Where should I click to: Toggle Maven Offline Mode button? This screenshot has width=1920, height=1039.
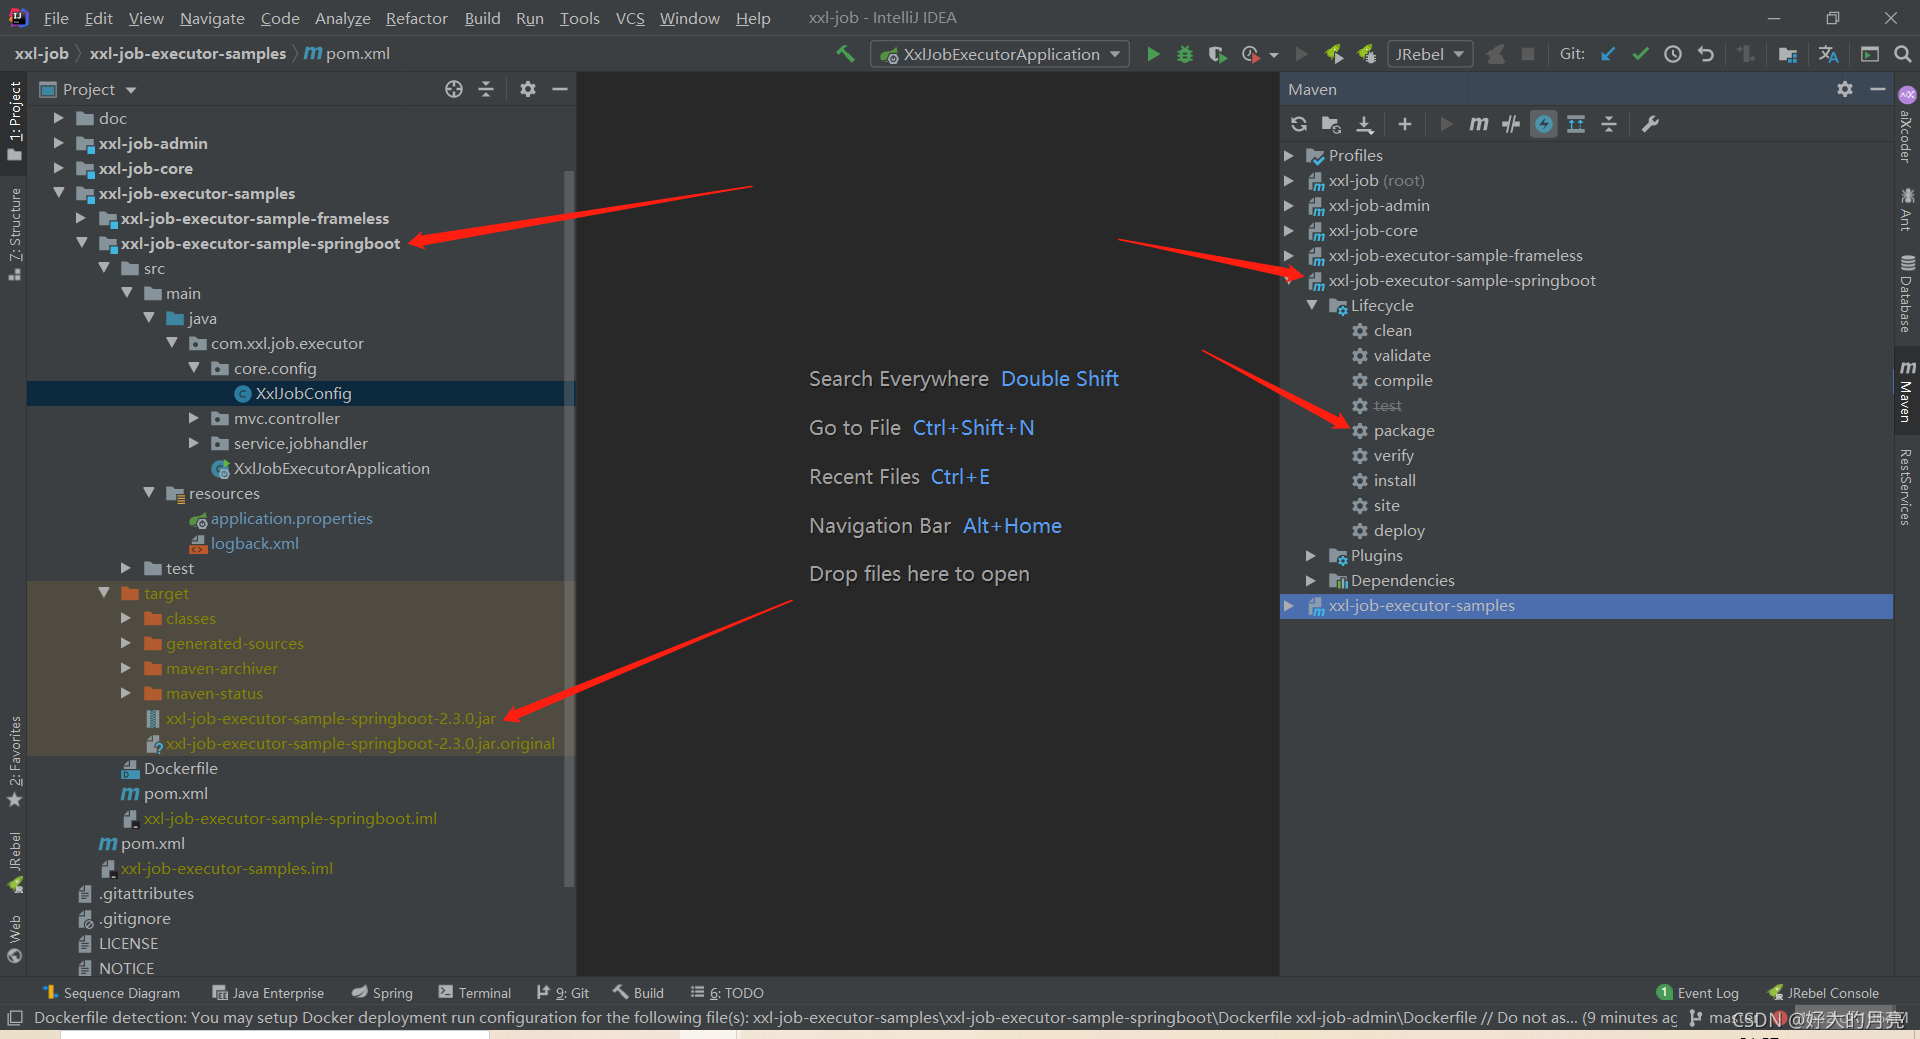pyautogui.click(x=1511, y=124)
